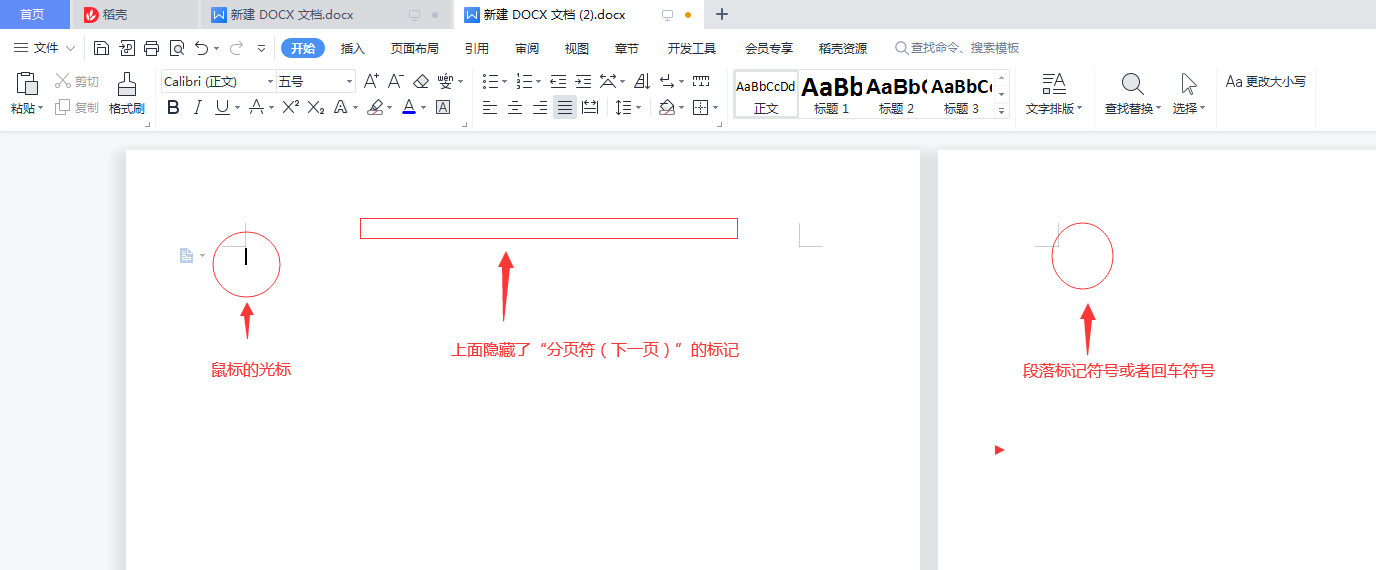The image size is (1376, 570).
Task: Switch to the 首页 tab
Action: pyautogui.click(x=33, y=14)
